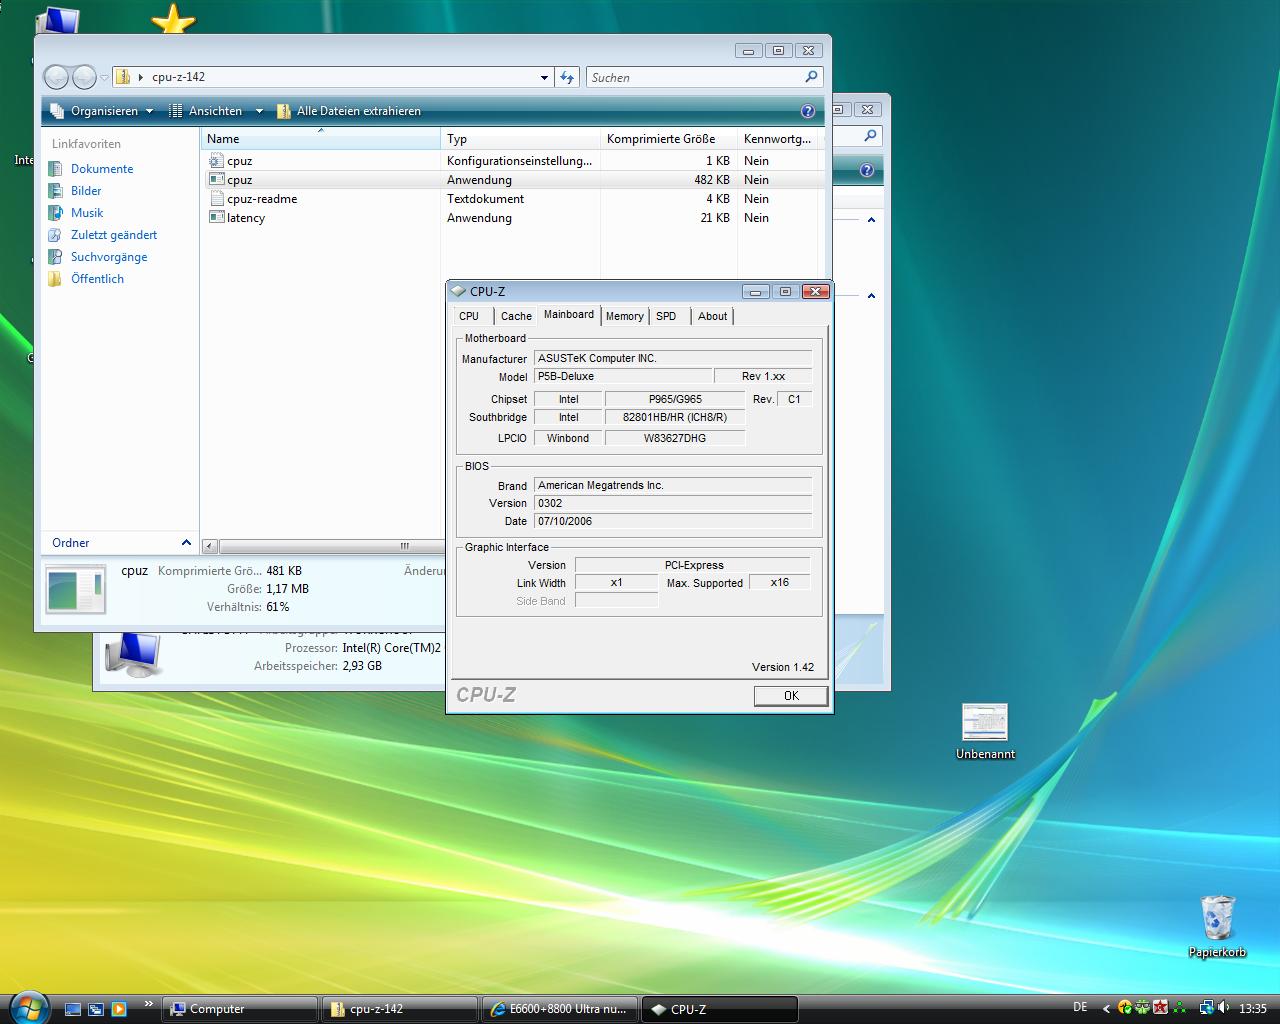Viewport: 1280px width, 1024px height.
Task: Switch to the SPD tab in CPU-Z
Action: coord(666,316)
